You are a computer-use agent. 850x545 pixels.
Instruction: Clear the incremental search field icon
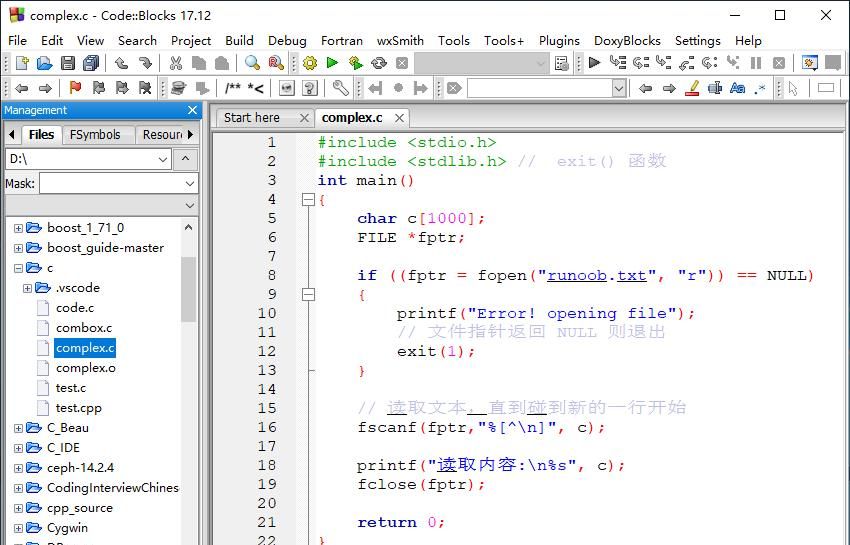pos(454,88)
